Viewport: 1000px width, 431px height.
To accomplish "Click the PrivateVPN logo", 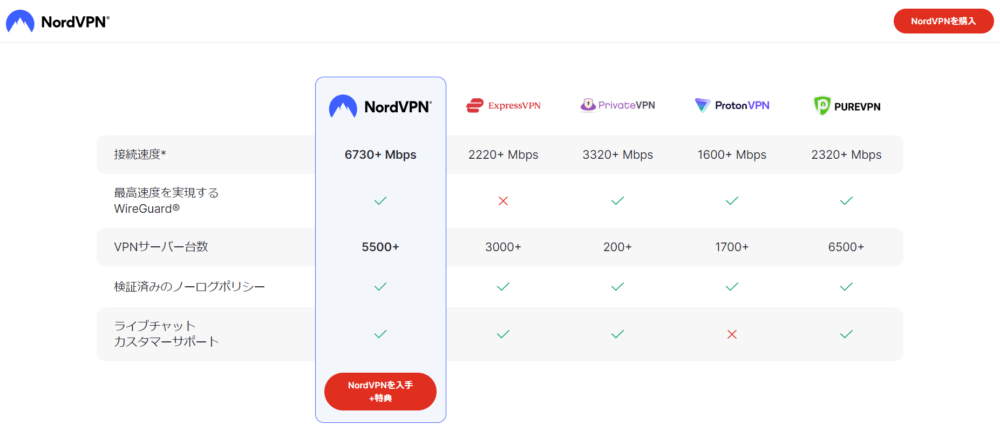I will [x=617, y=105].
